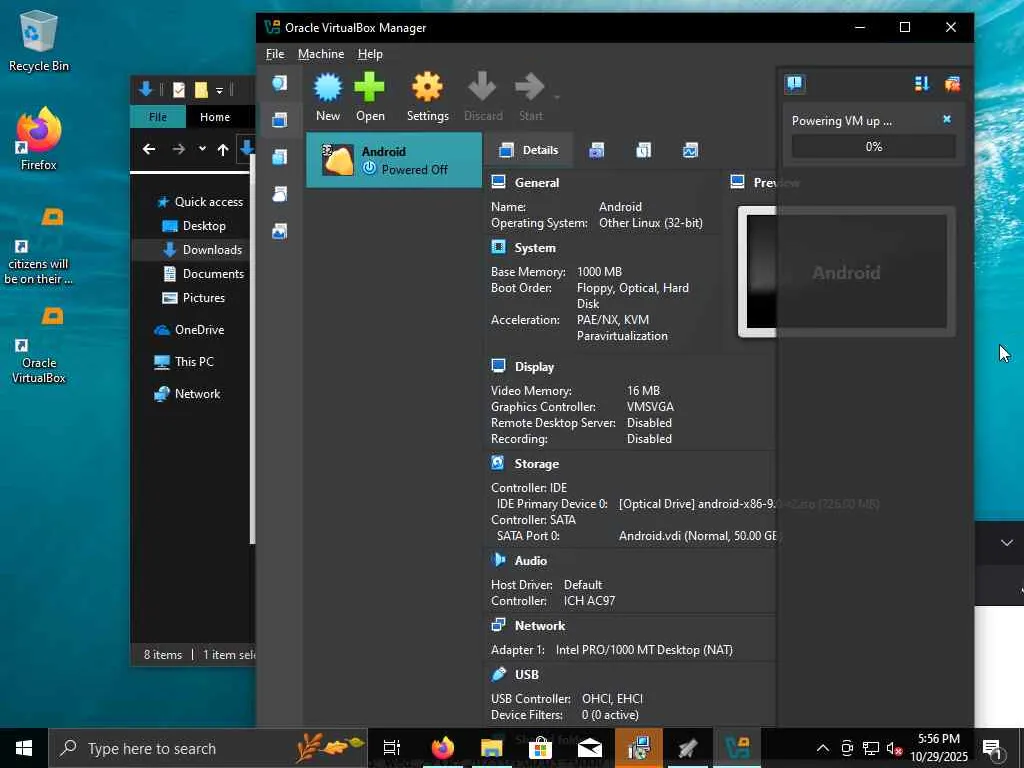
Task: Switch to the Details tab
Action: pos(528,150)
